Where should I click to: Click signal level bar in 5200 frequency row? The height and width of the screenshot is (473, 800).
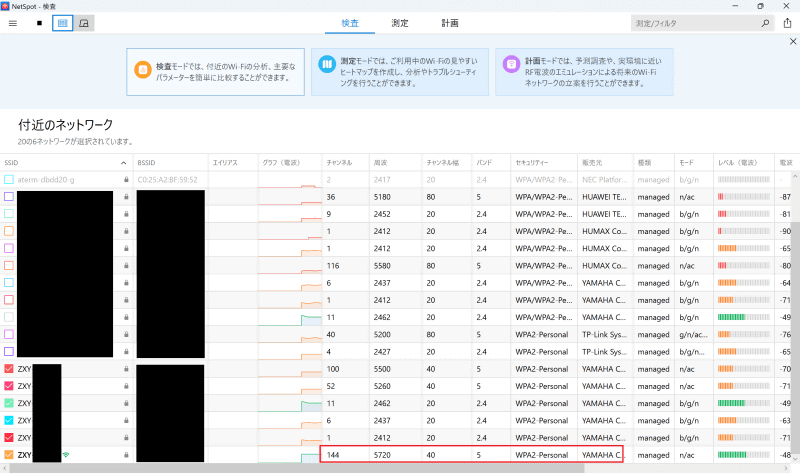tap(743, 334)
